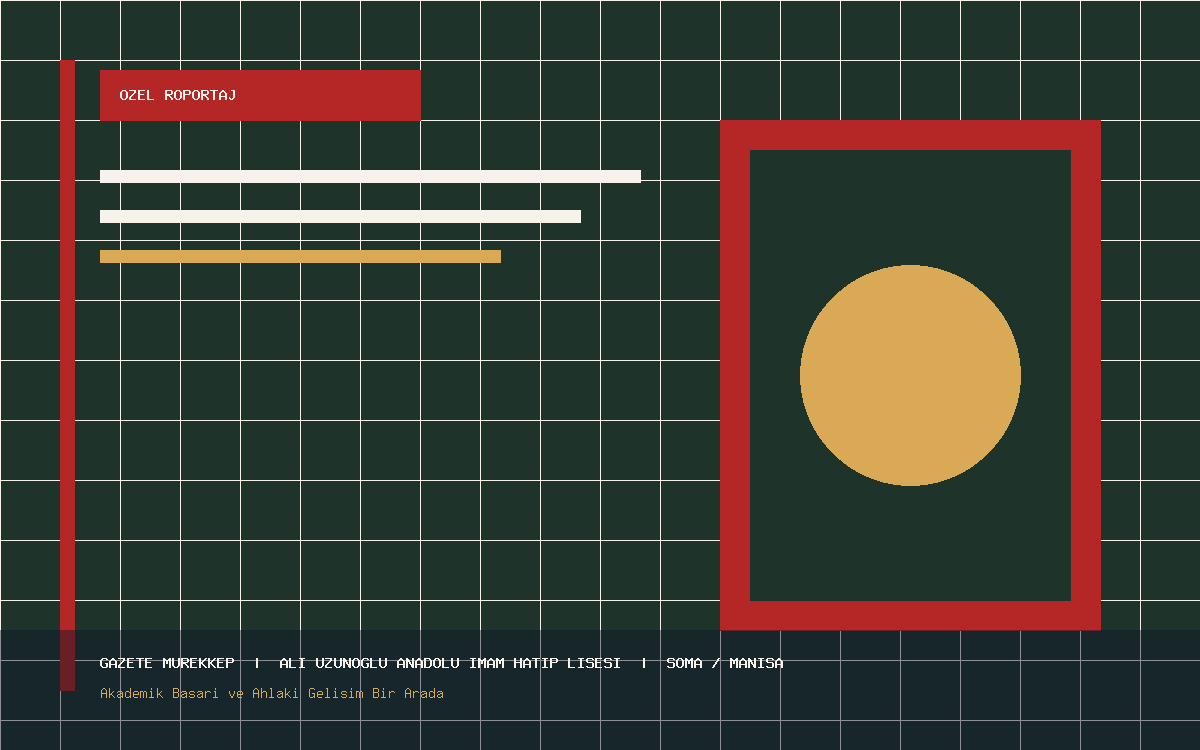The height and width of the screenshot is (750, 1200).
Task: Select ALI UZUNOGLU ANADOLU IMAM HATIP LISESI text
Action: click(450, 663)
